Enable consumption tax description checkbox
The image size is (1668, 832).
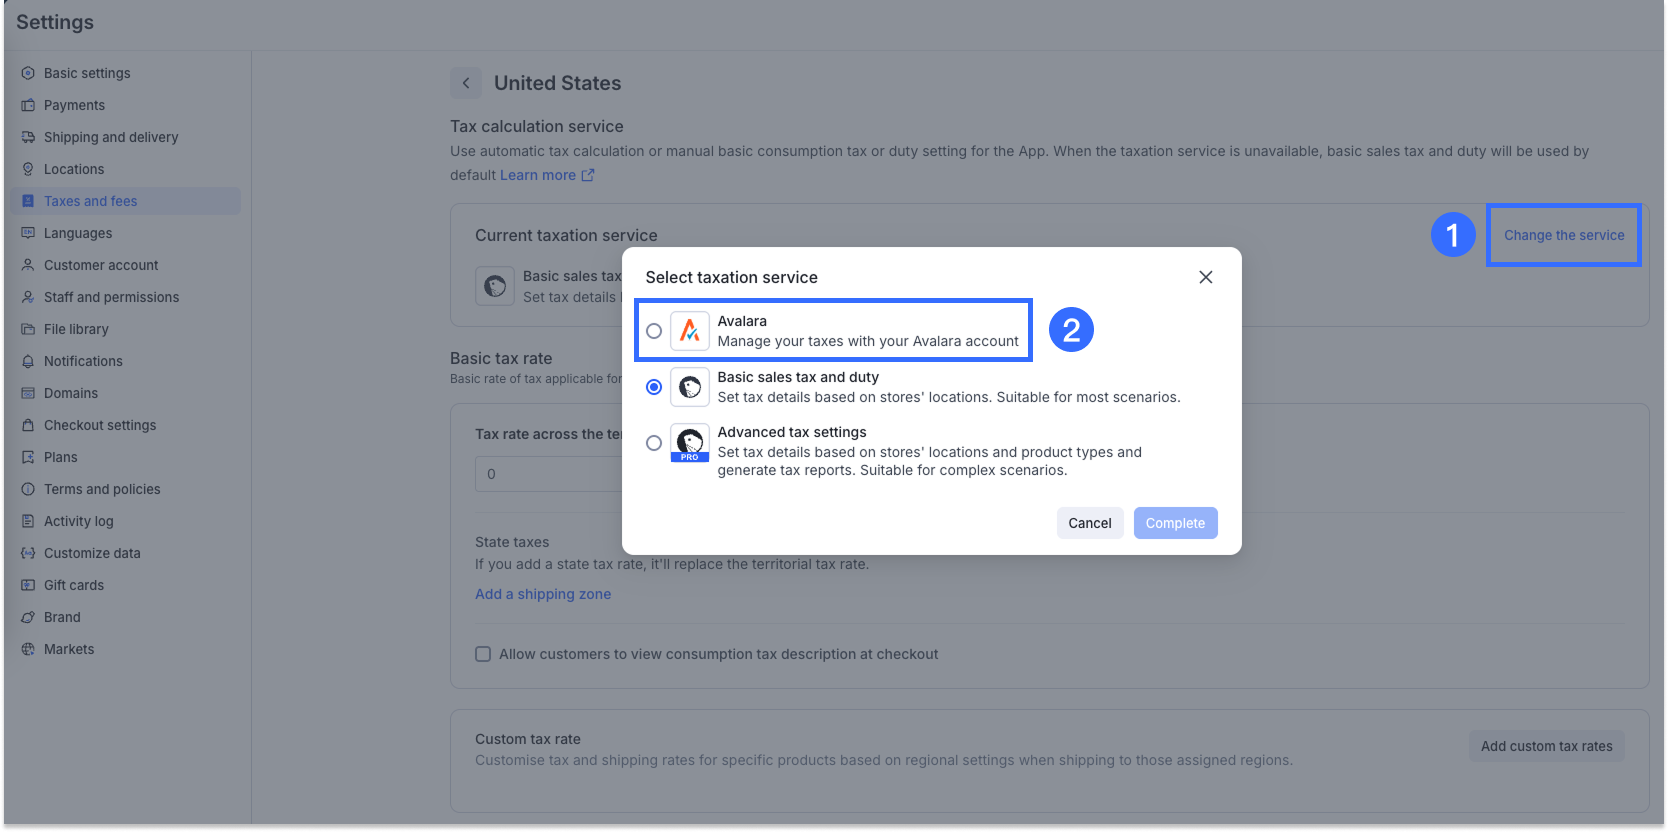pos(483,654)
